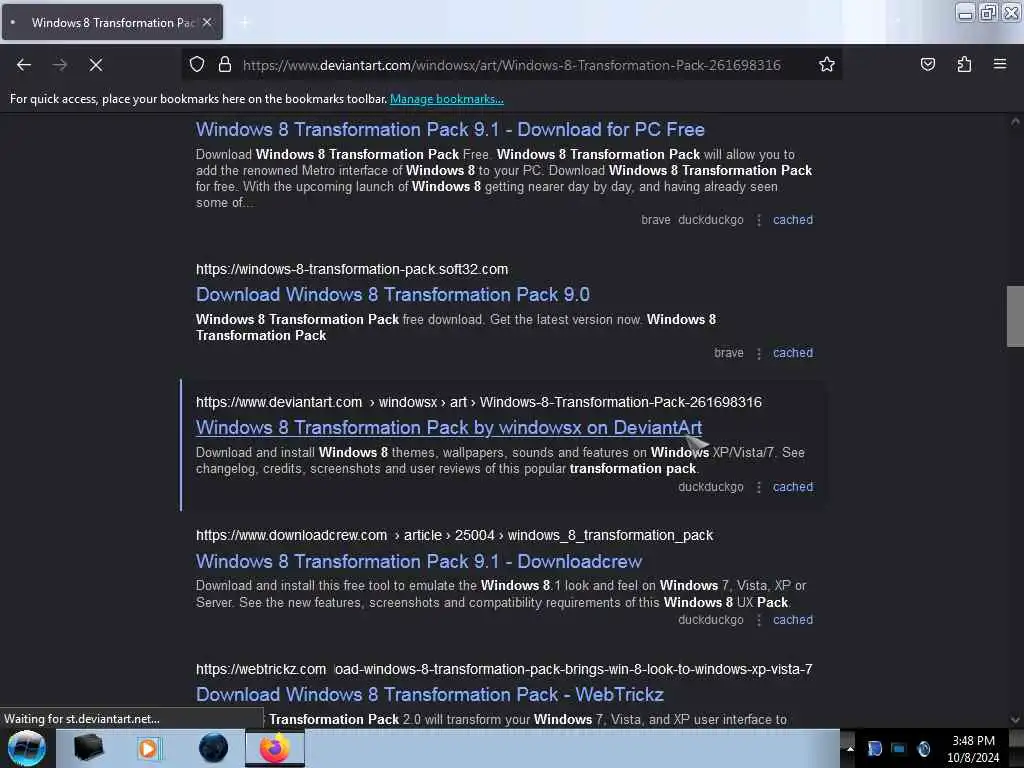
Task: View site security padlock info
Action: point(225,65)
